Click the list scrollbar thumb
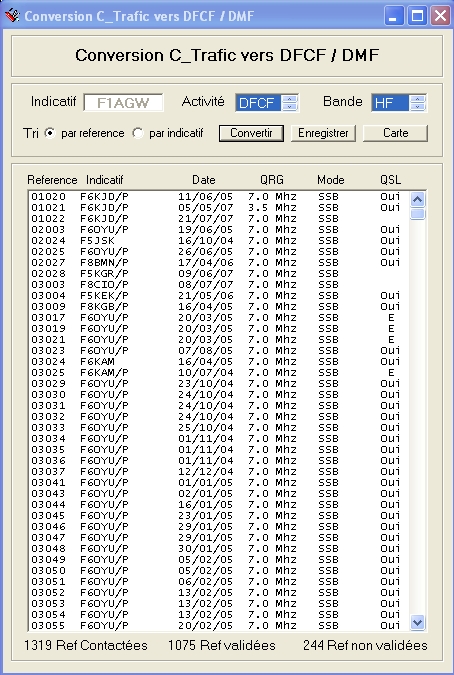The image size is (454, 675). (417, 214)
